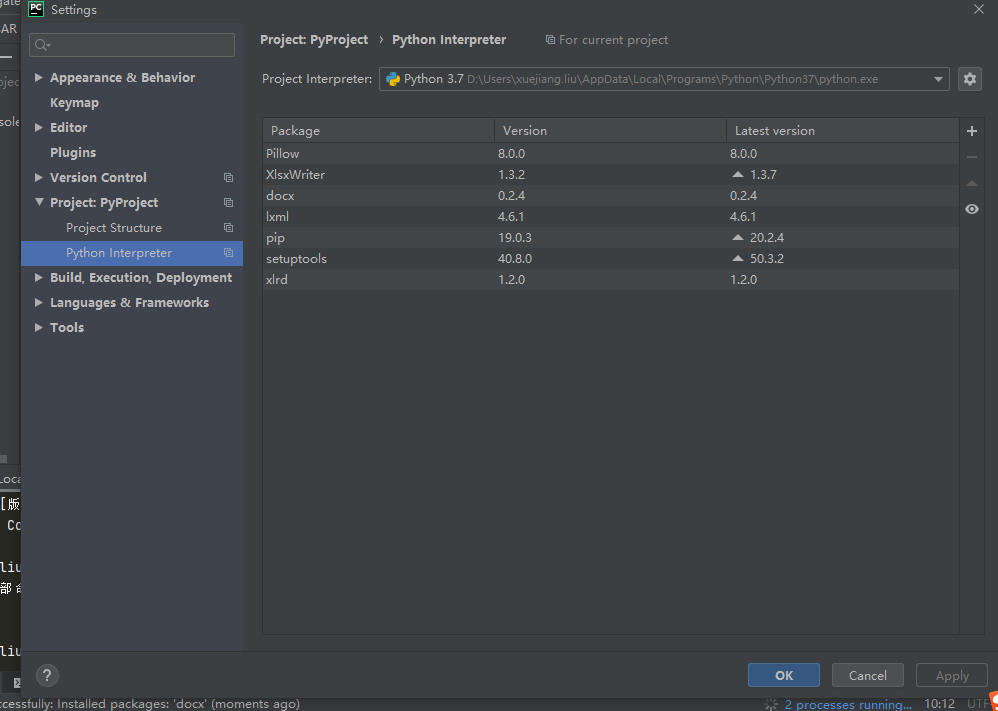Click Installed packages 'docx' status message
998x711 pixels.
[150, 704]
